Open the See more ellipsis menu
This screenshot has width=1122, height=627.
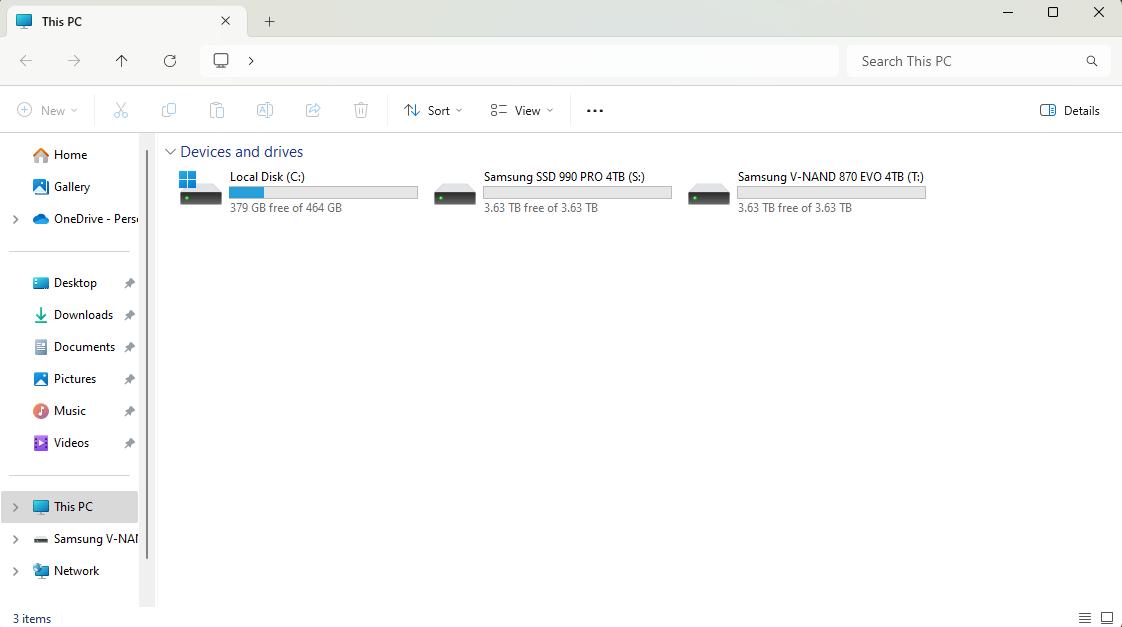595,110
